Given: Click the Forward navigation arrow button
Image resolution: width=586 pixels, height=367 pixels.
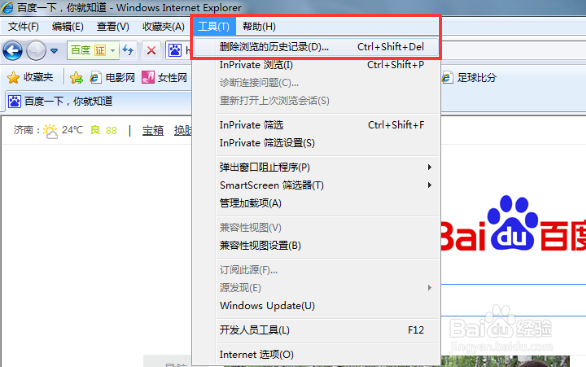Looking at the screenshot, I should tap(36, 50).
